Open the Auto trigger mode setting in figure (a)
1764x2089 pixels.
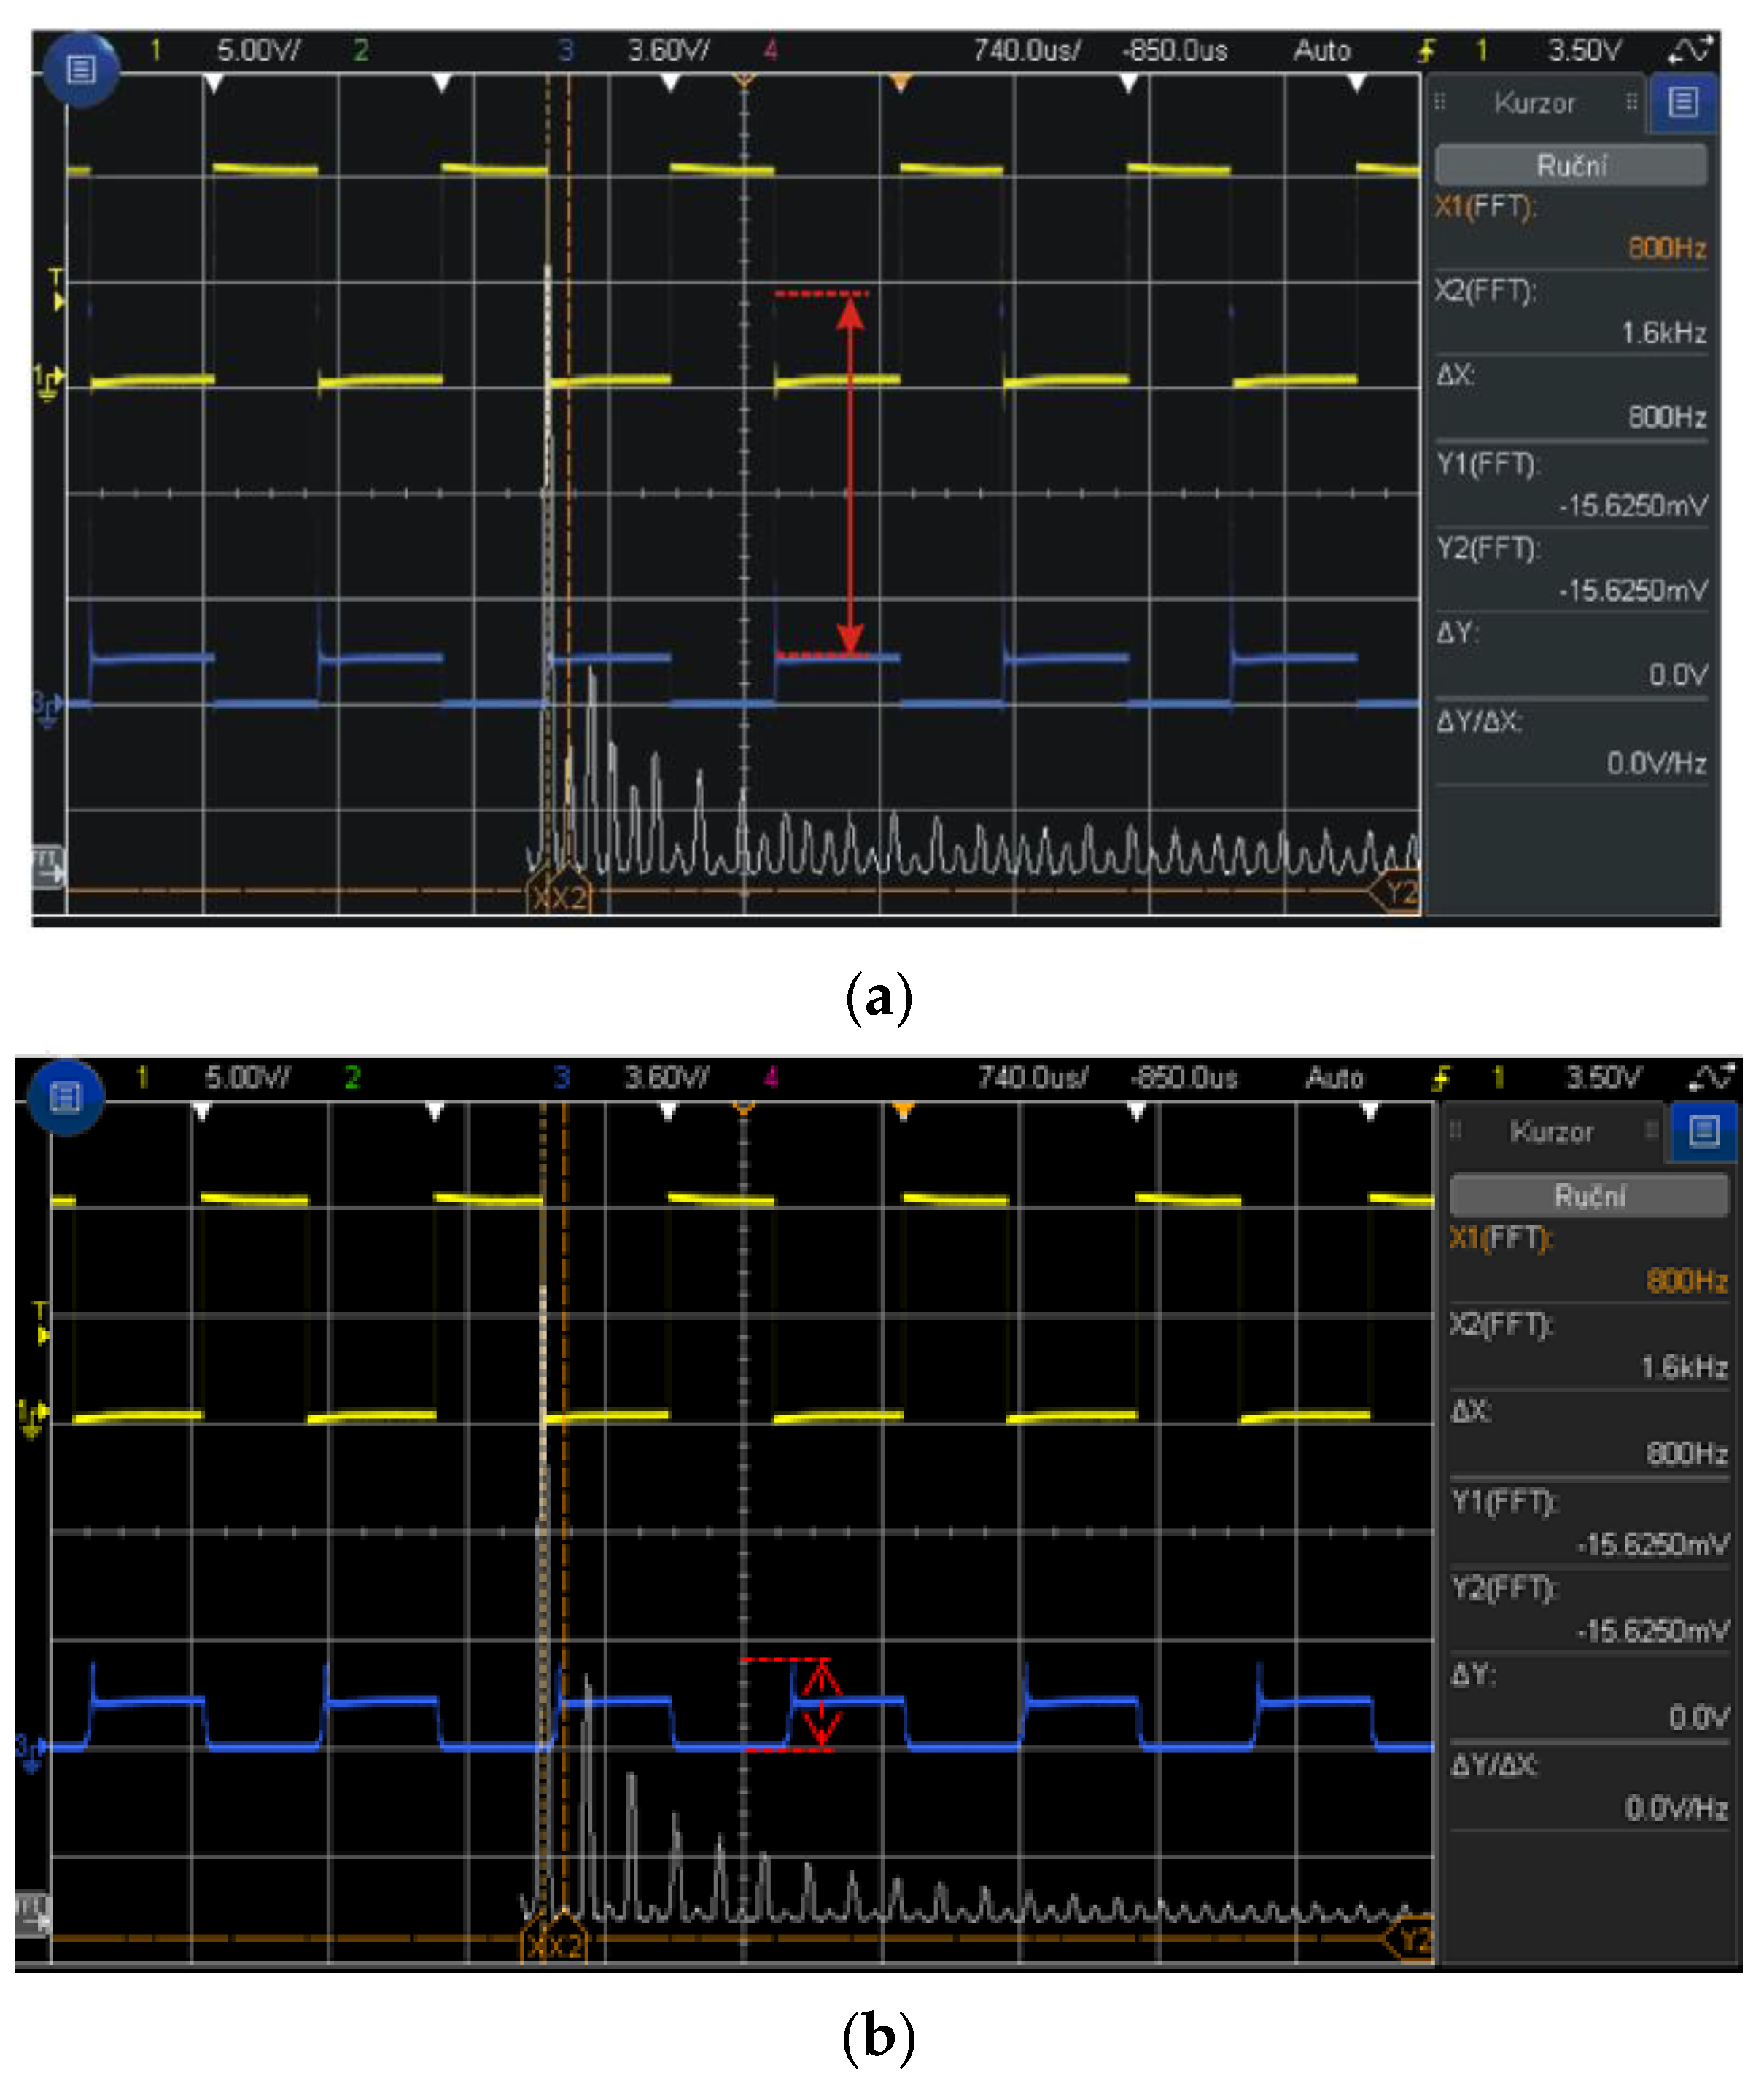point(1322,50)
